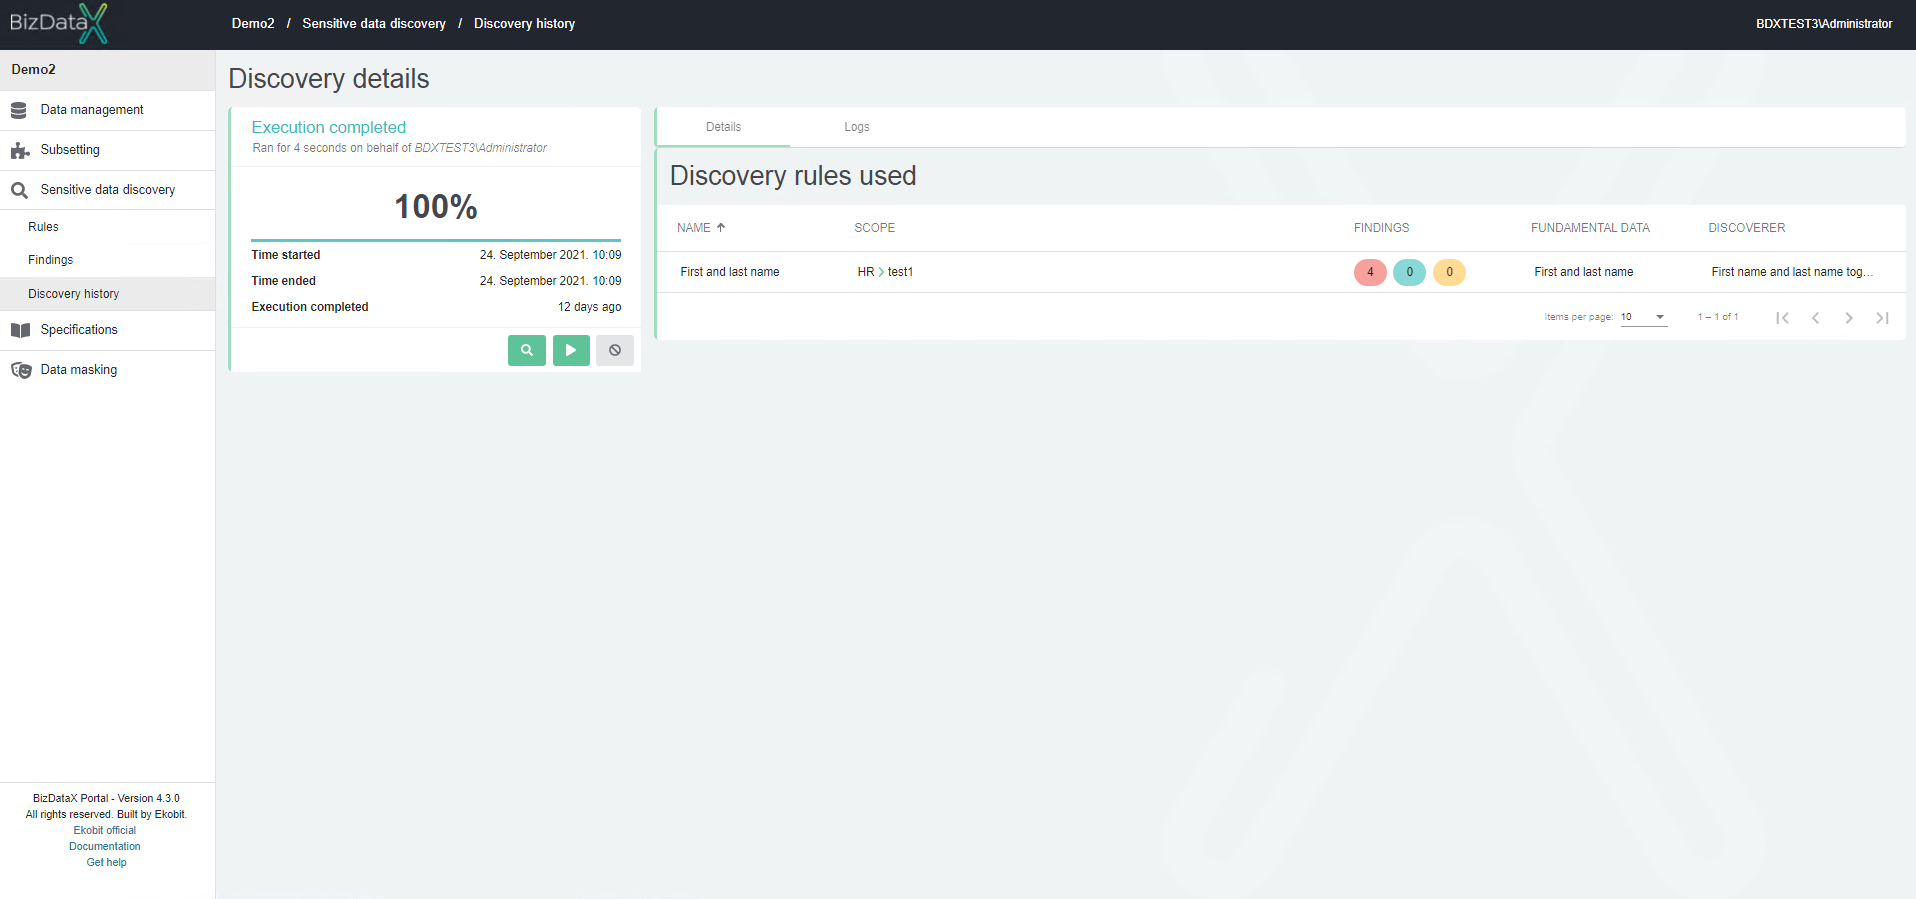Click the Get help link

point(106,862)
